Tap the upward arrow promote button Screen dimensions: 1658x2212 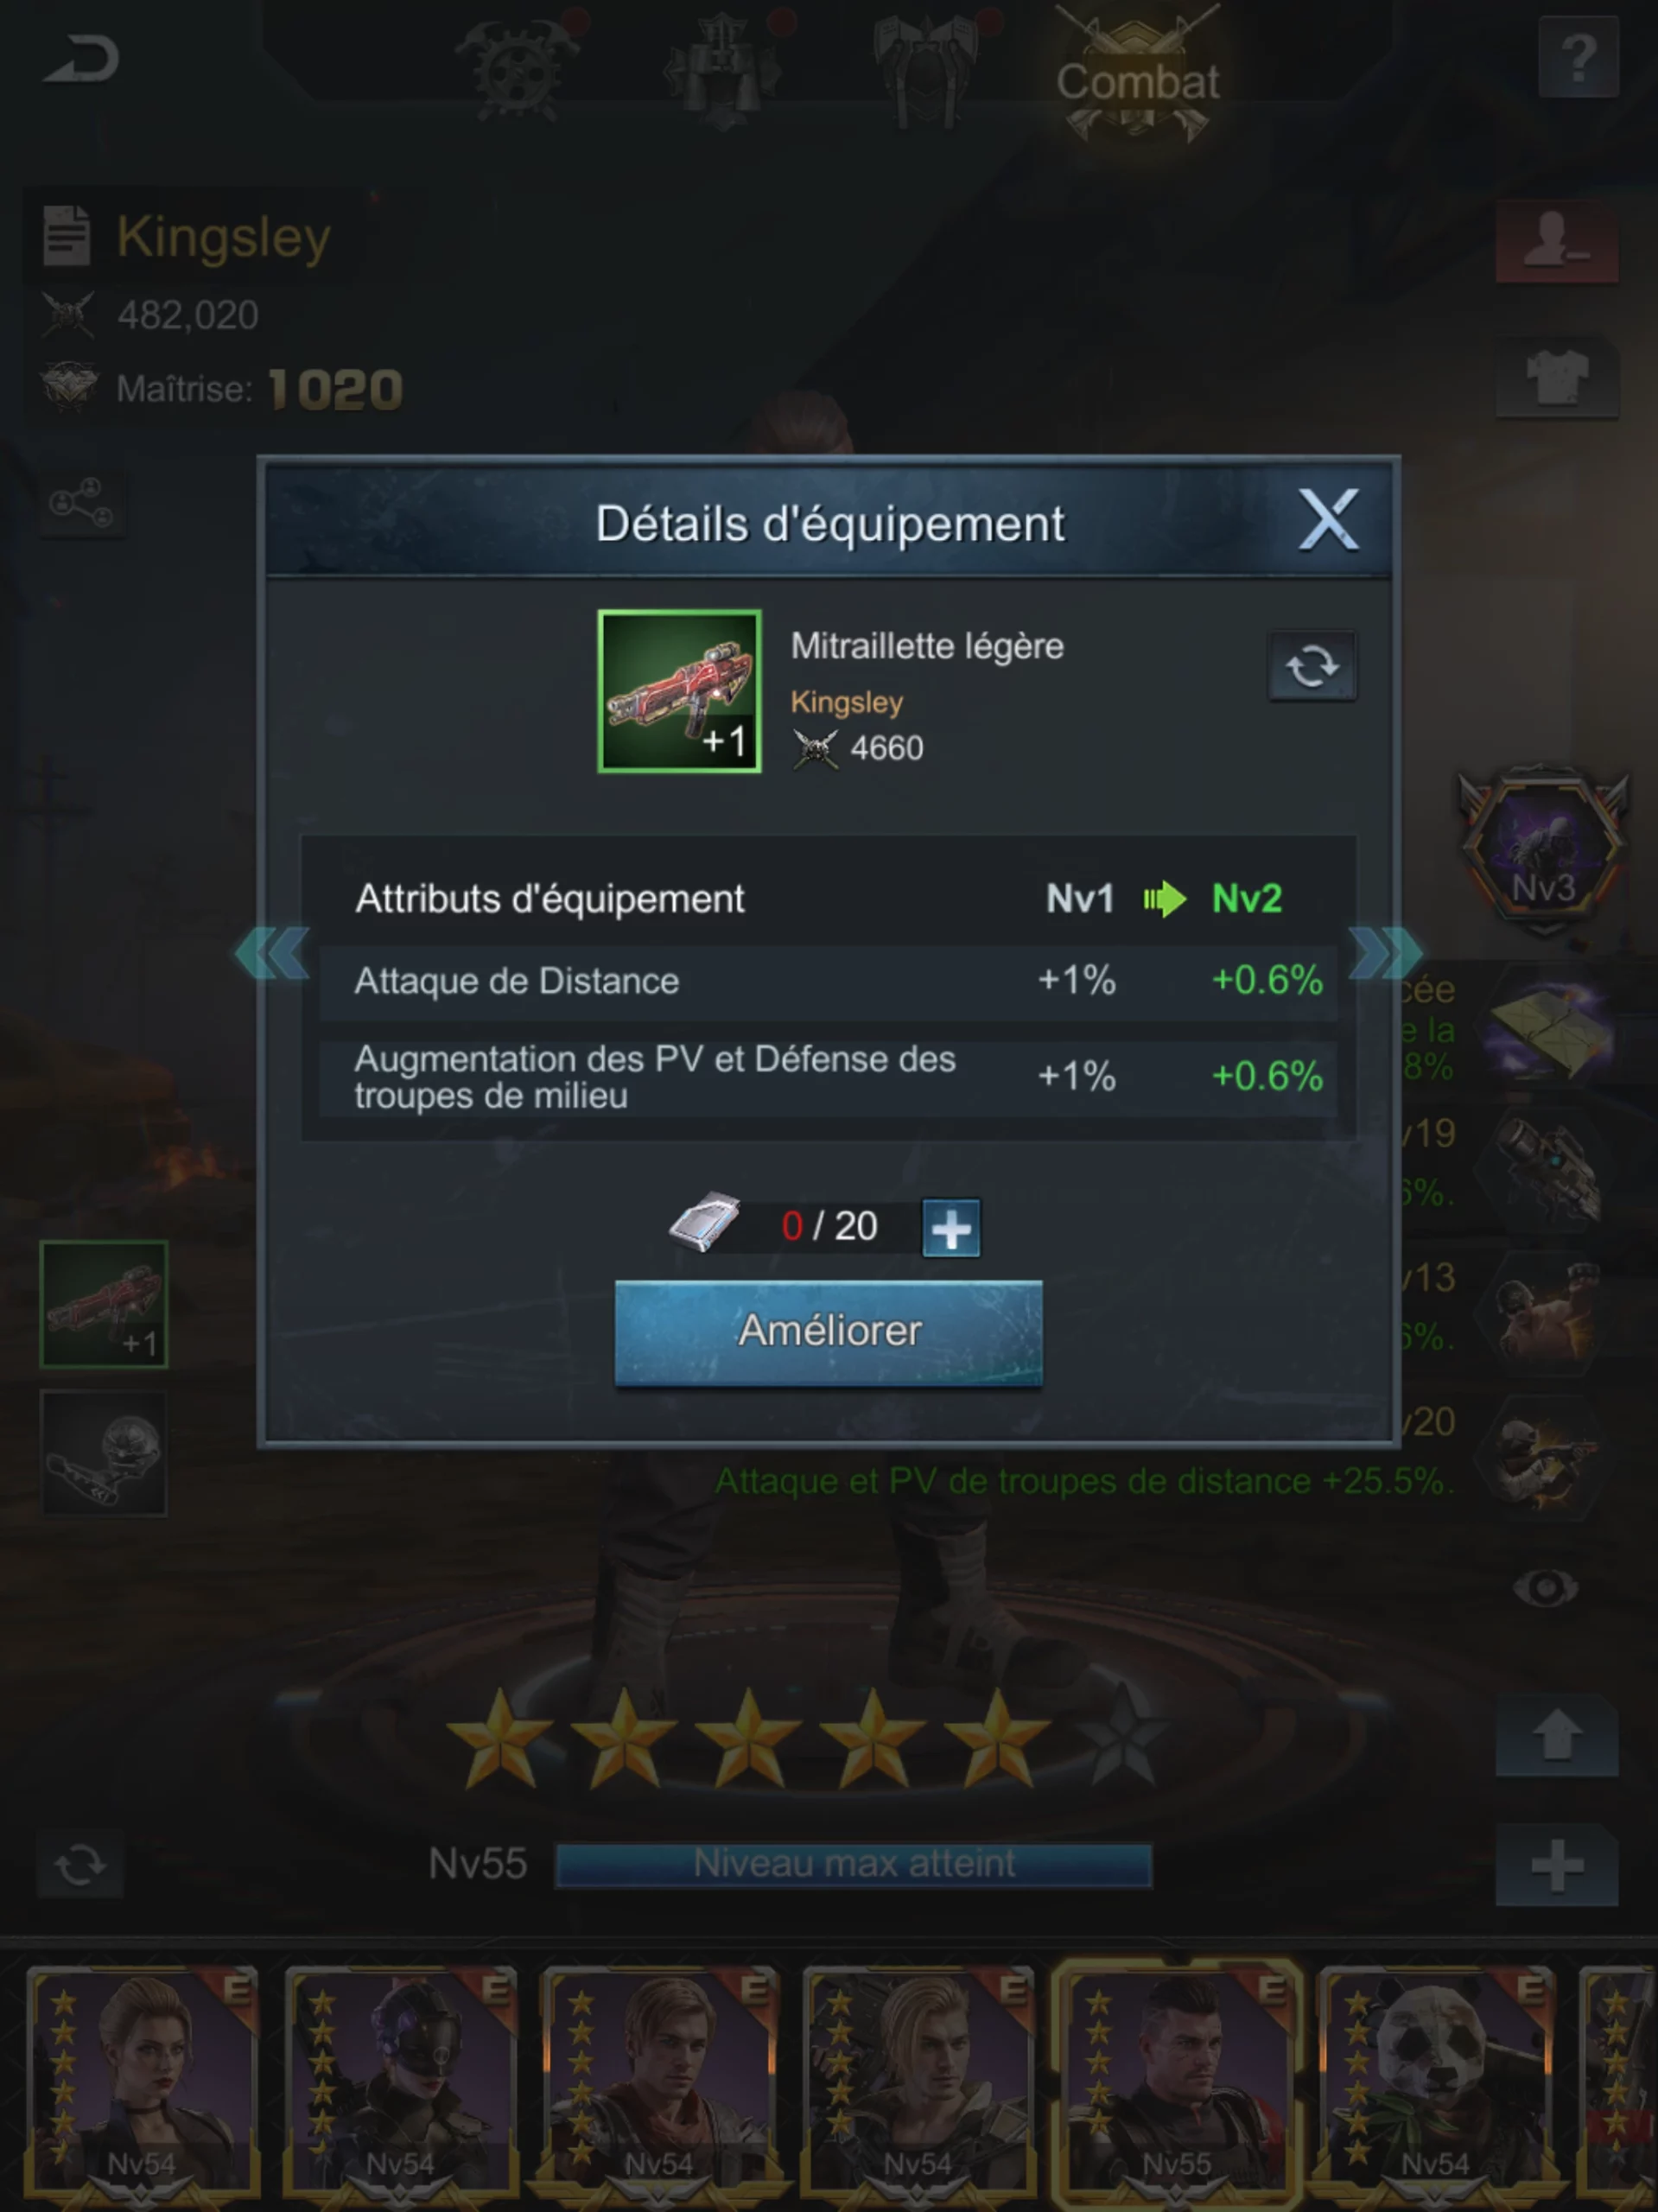[1557, 1736]
